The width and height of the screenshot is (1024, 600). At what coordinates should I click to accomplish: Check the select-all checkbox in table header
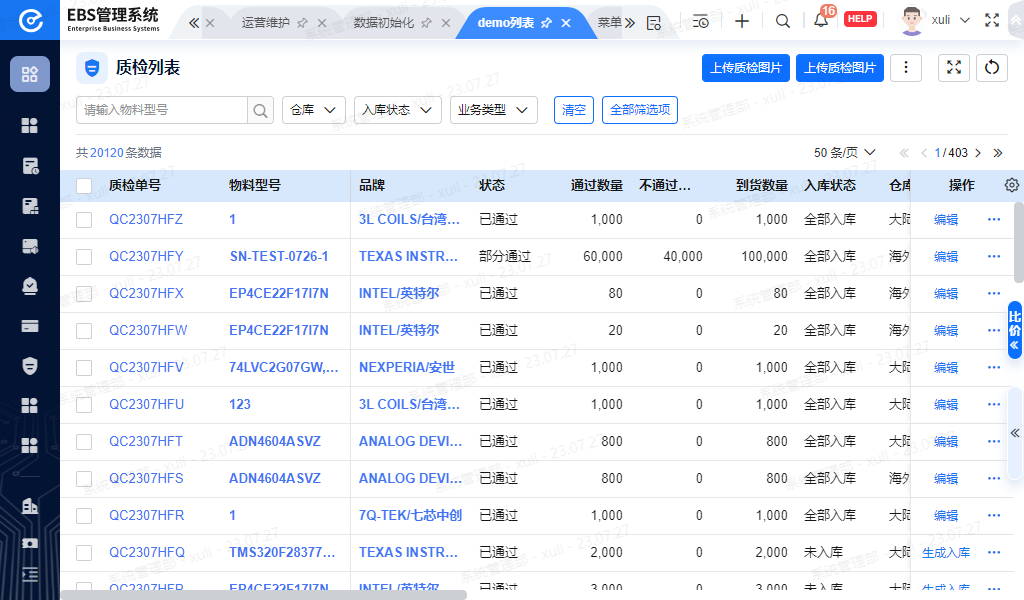click(x=84, y=185)
